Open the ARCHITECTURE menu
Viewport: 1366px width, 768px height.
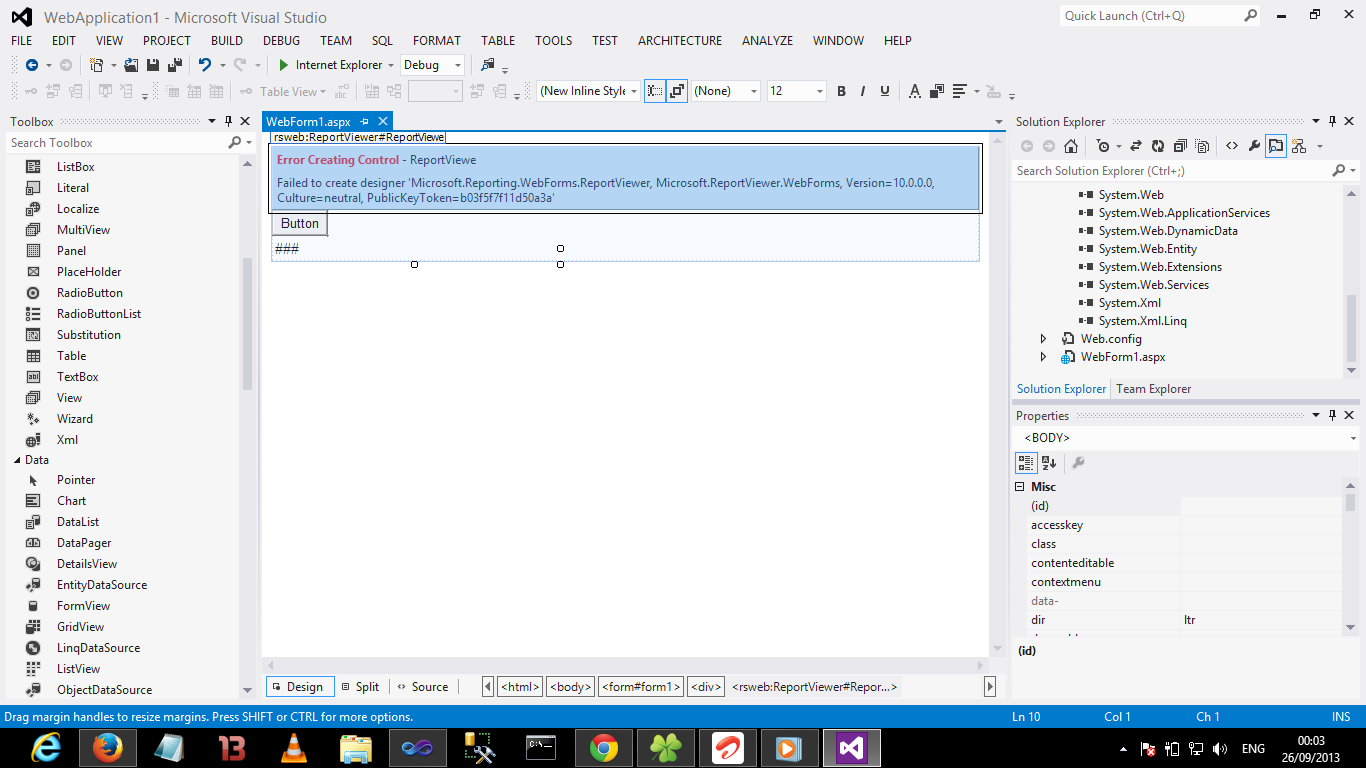[x=680, y=41]
